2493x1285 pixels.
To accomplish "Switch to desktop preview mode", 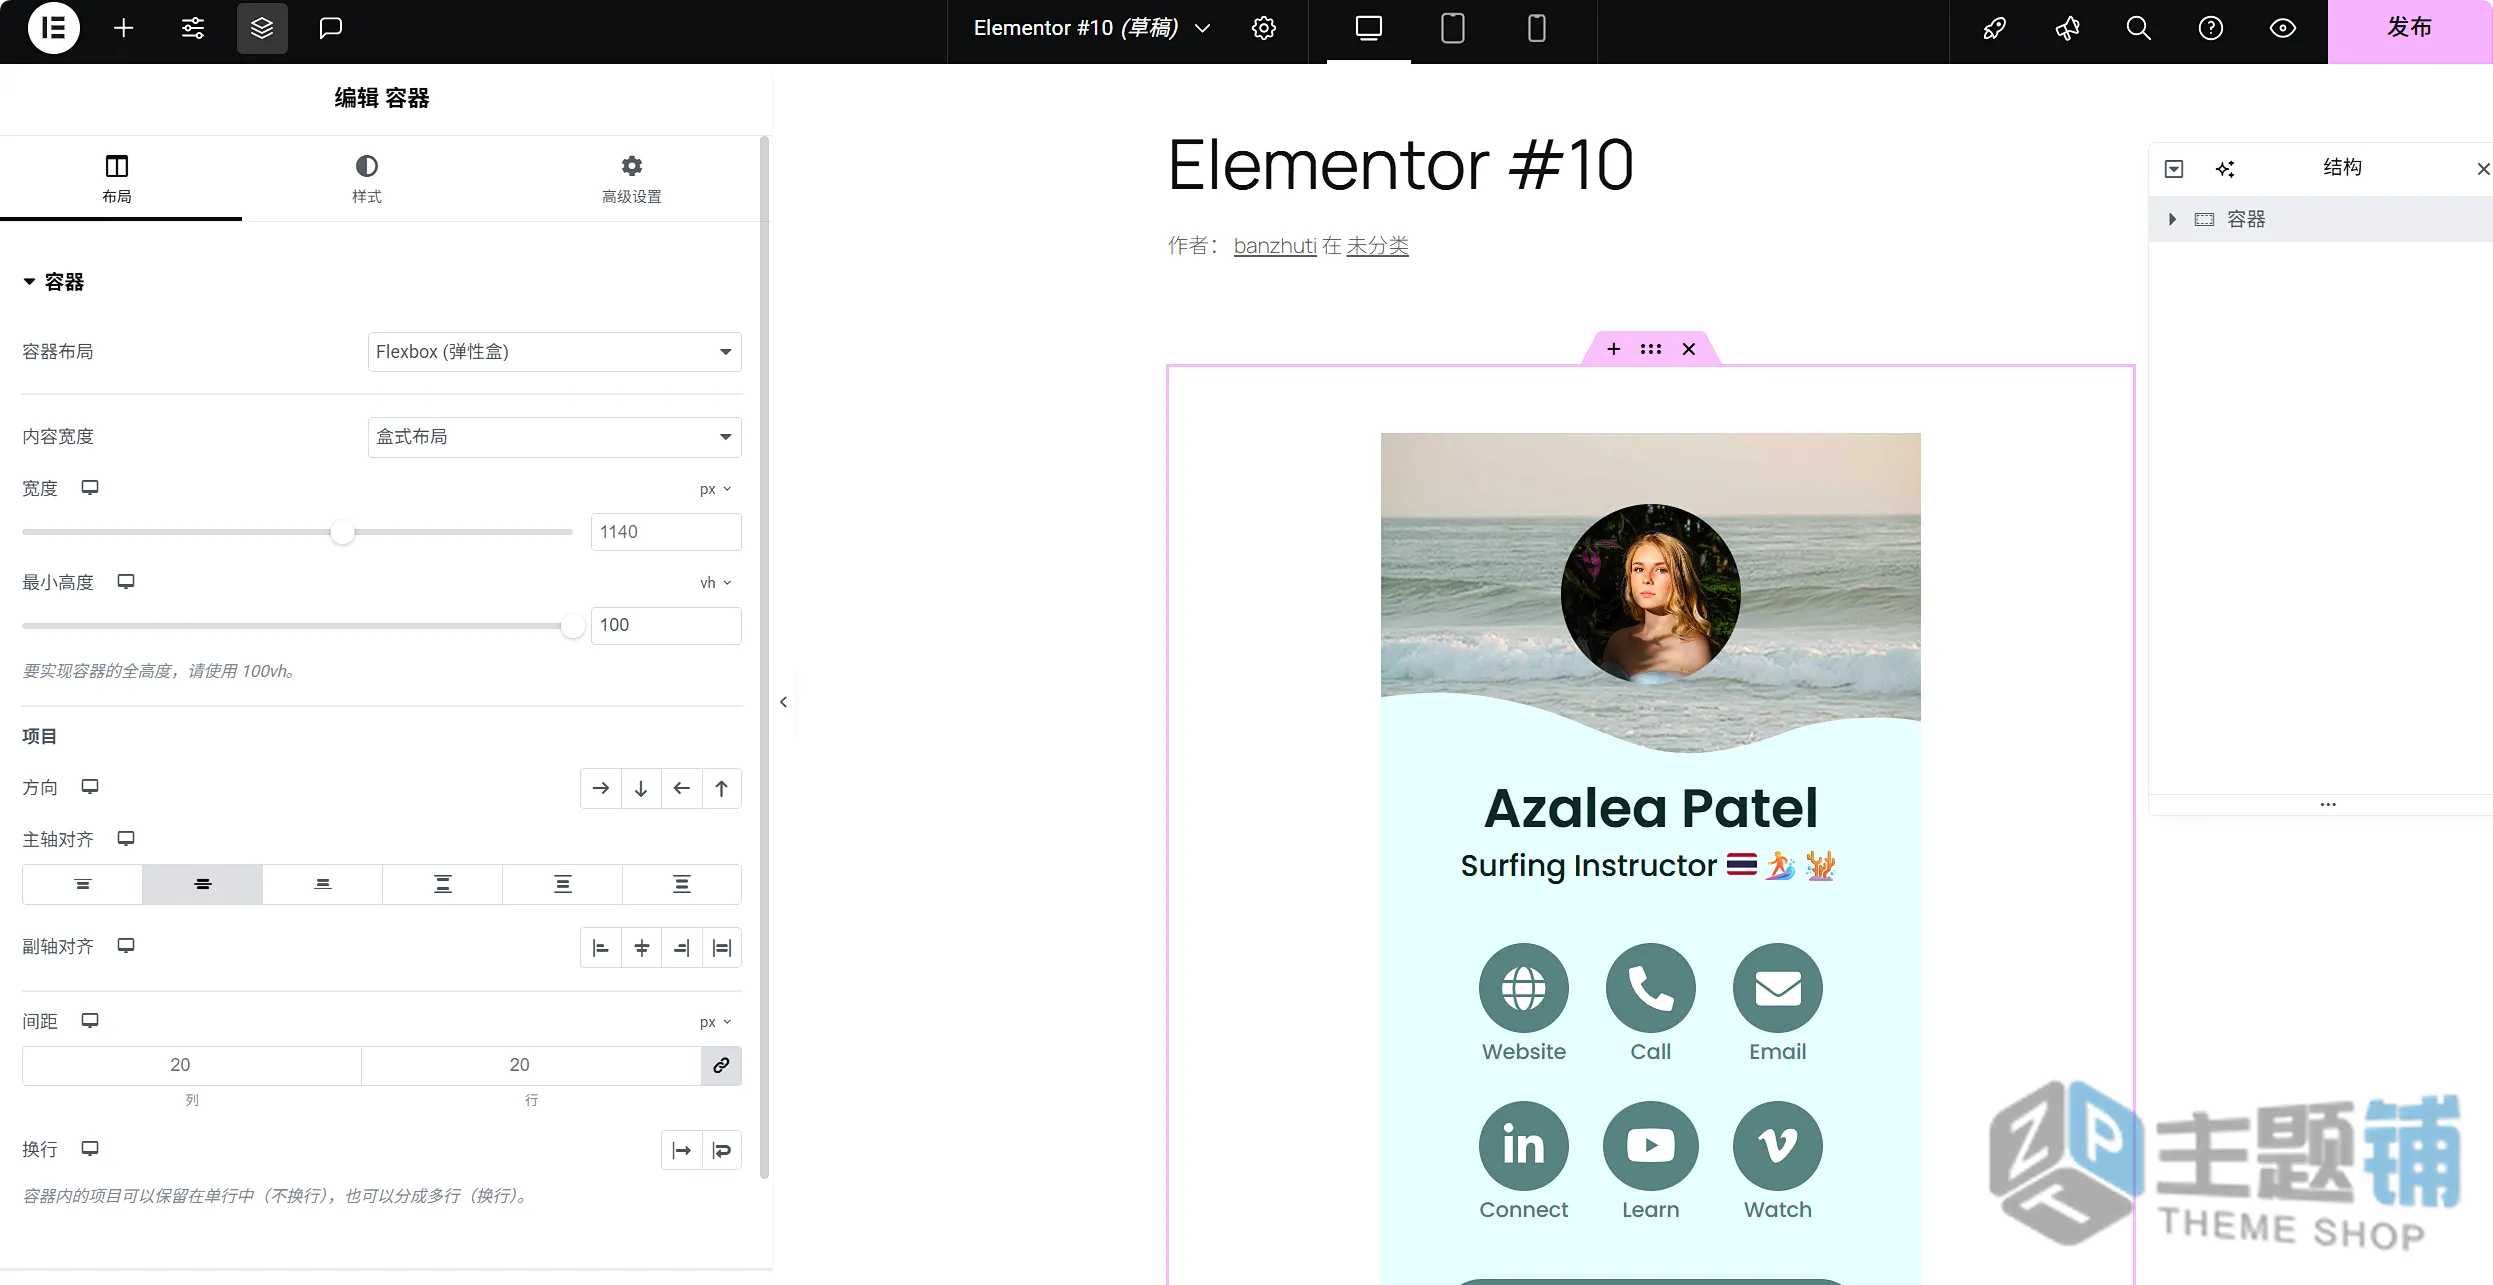I will pos(1369,28).
